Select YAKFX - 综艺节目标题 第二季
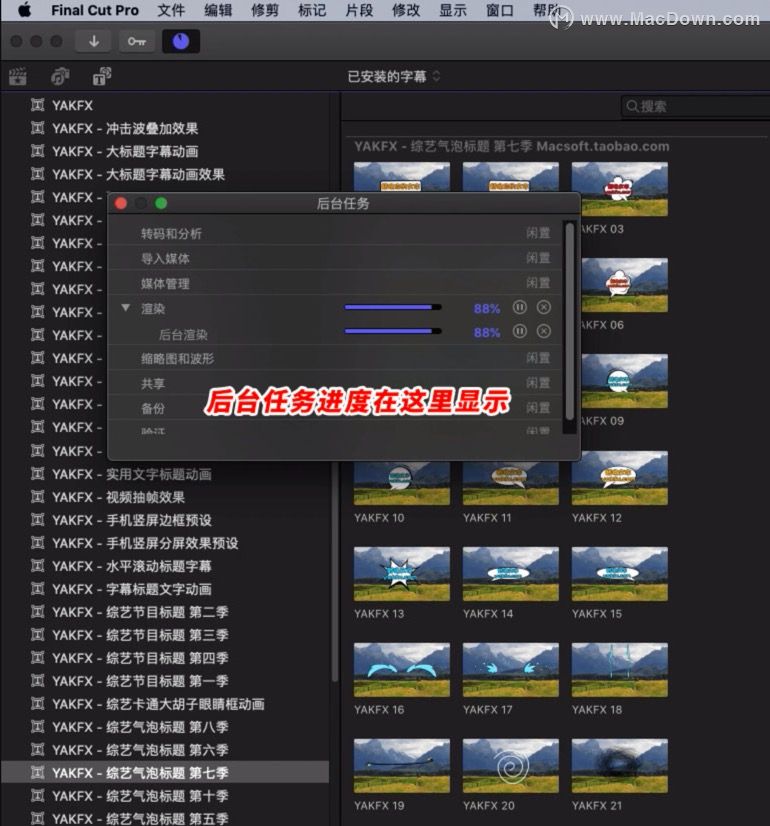Screen dimensions: 770x826 [165, 612]
